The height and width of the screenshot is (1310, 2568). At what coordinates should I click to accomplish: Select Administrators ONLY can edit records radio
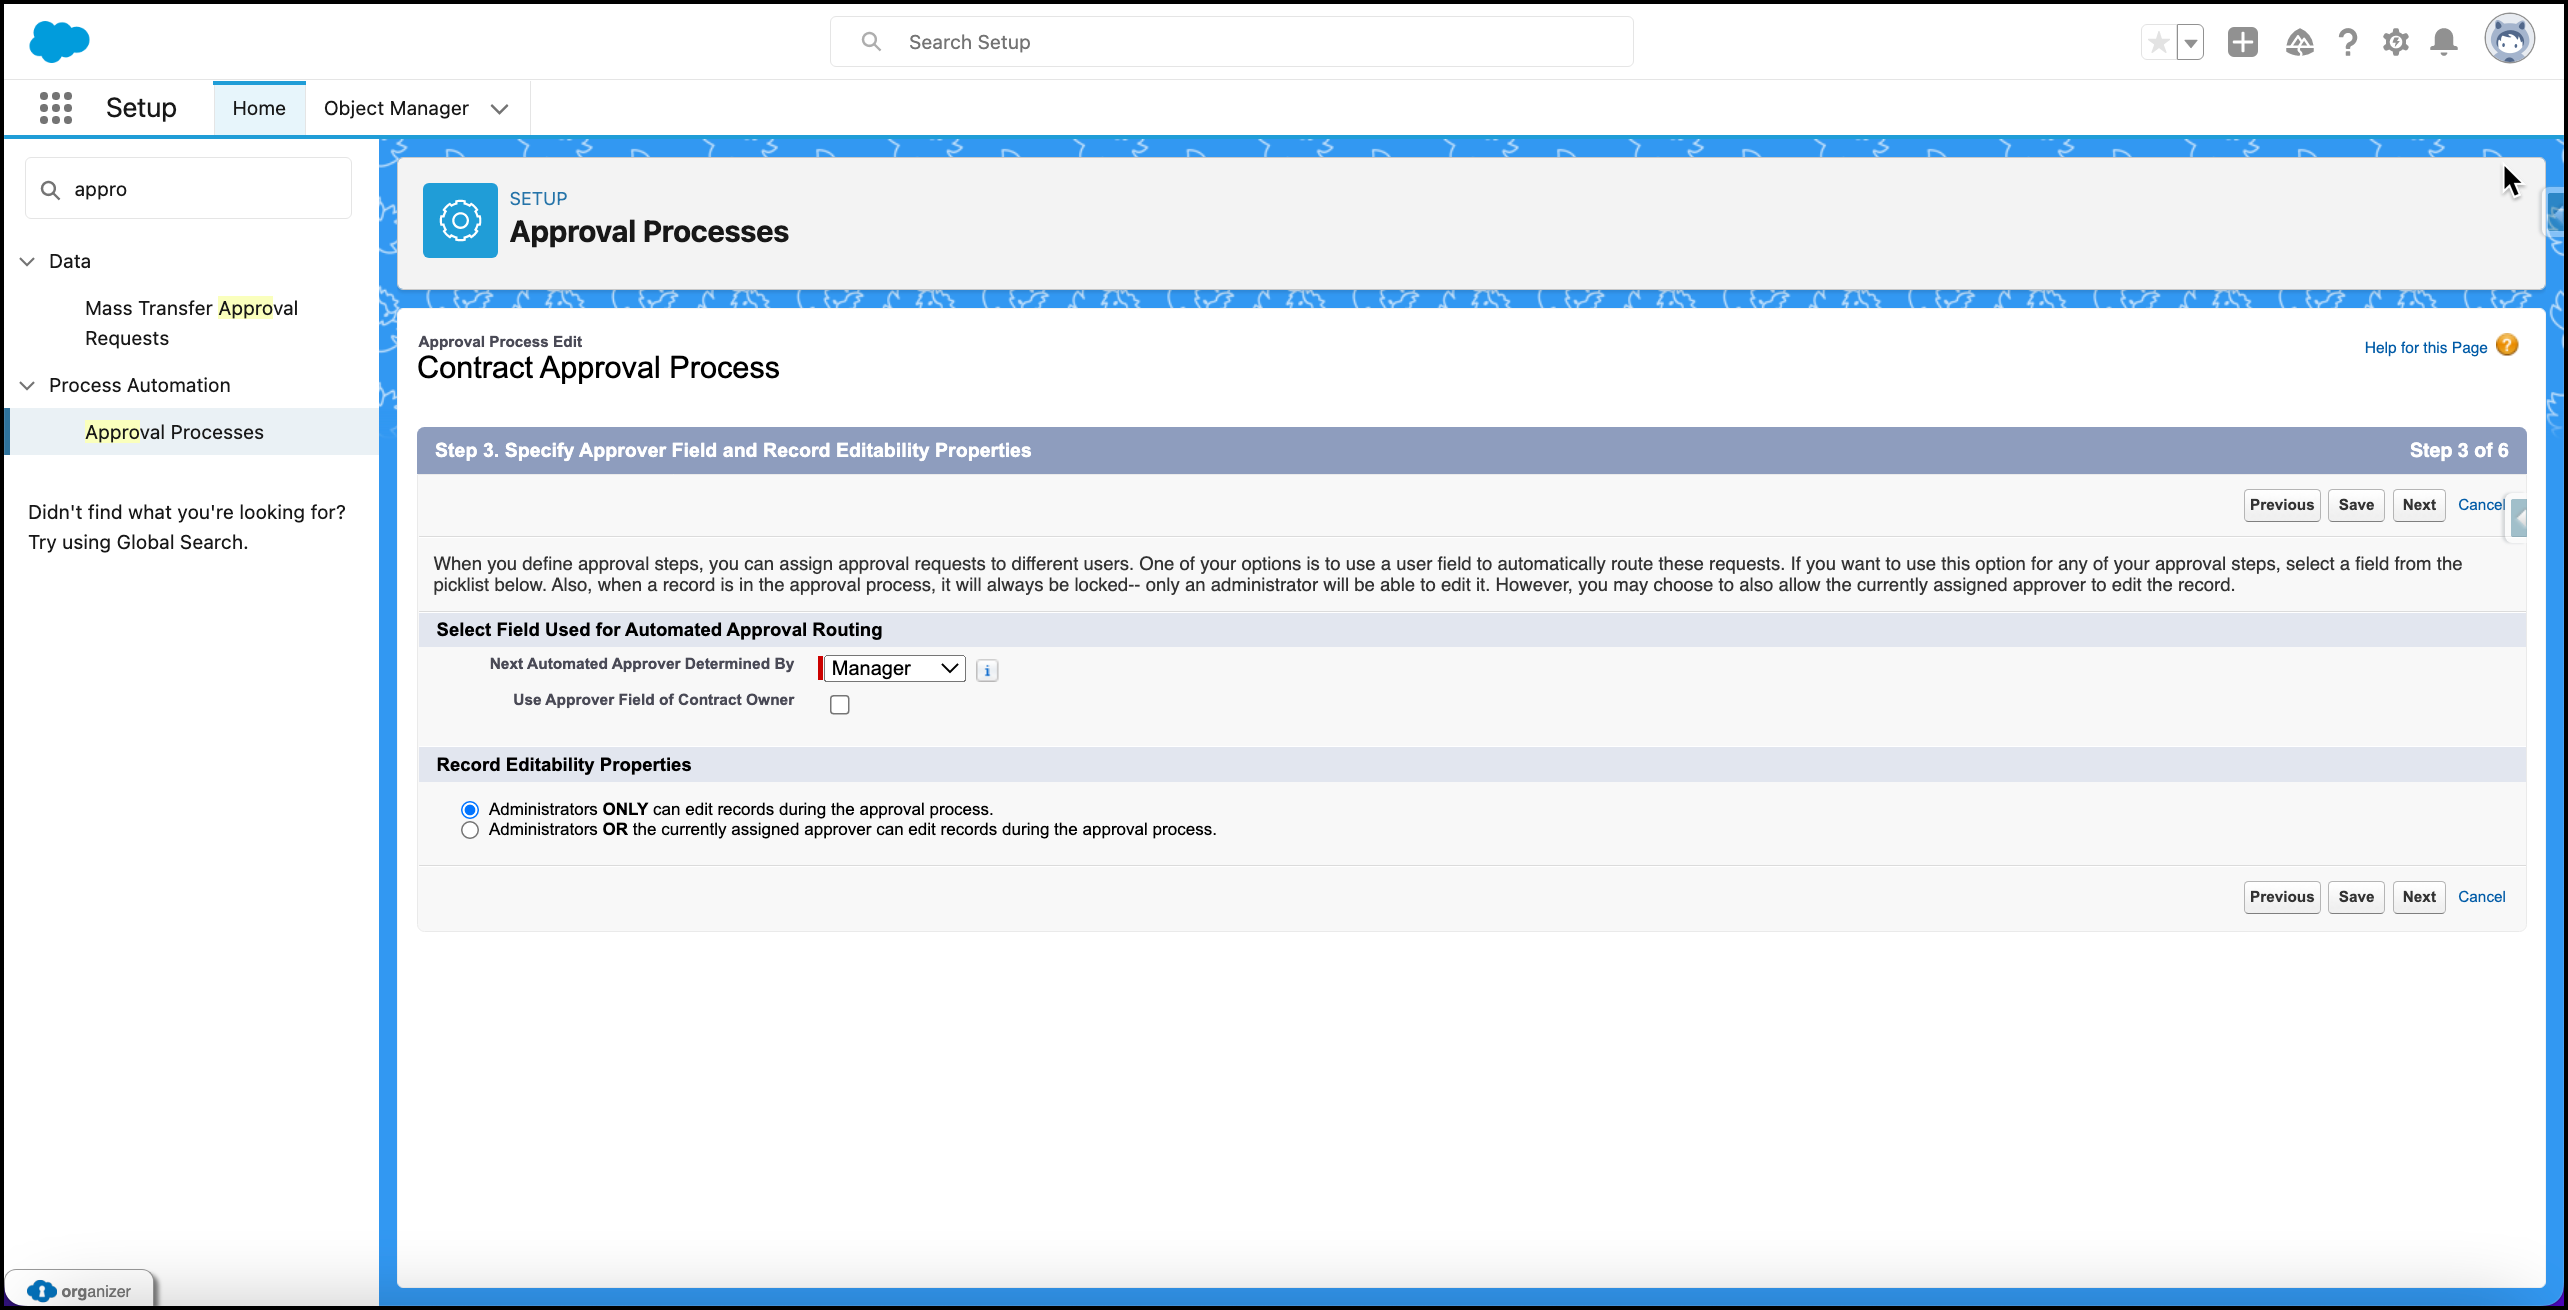pyautogui.click(x=470, y=809)
